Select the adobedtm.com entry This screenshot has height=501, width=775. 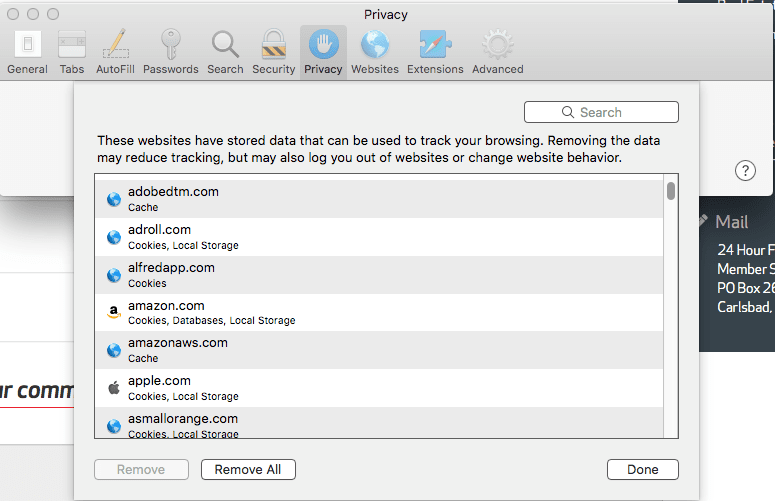tap(379, 199)
